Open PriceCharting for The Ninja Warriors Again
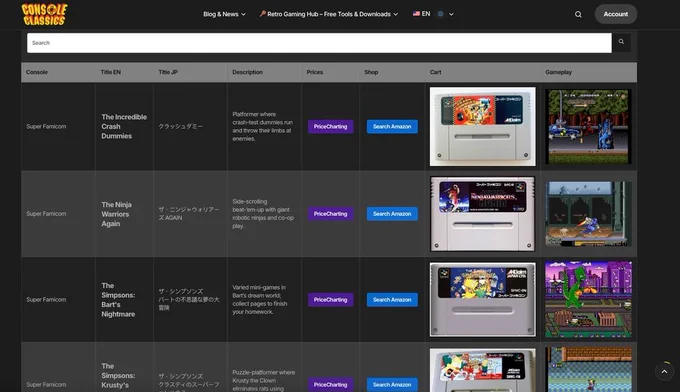The height and width of the screenshot is (392, 680). 330,214
